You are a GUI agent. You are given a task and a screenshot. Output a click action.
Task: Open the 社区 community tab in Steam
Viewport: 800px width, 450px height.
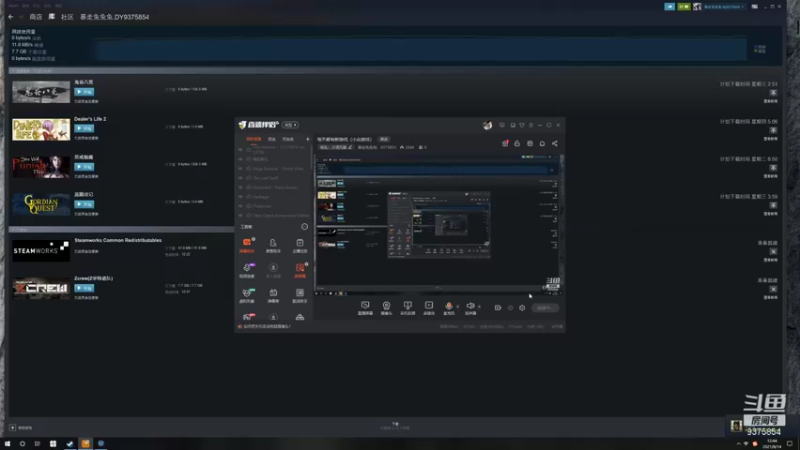(67, 17)
